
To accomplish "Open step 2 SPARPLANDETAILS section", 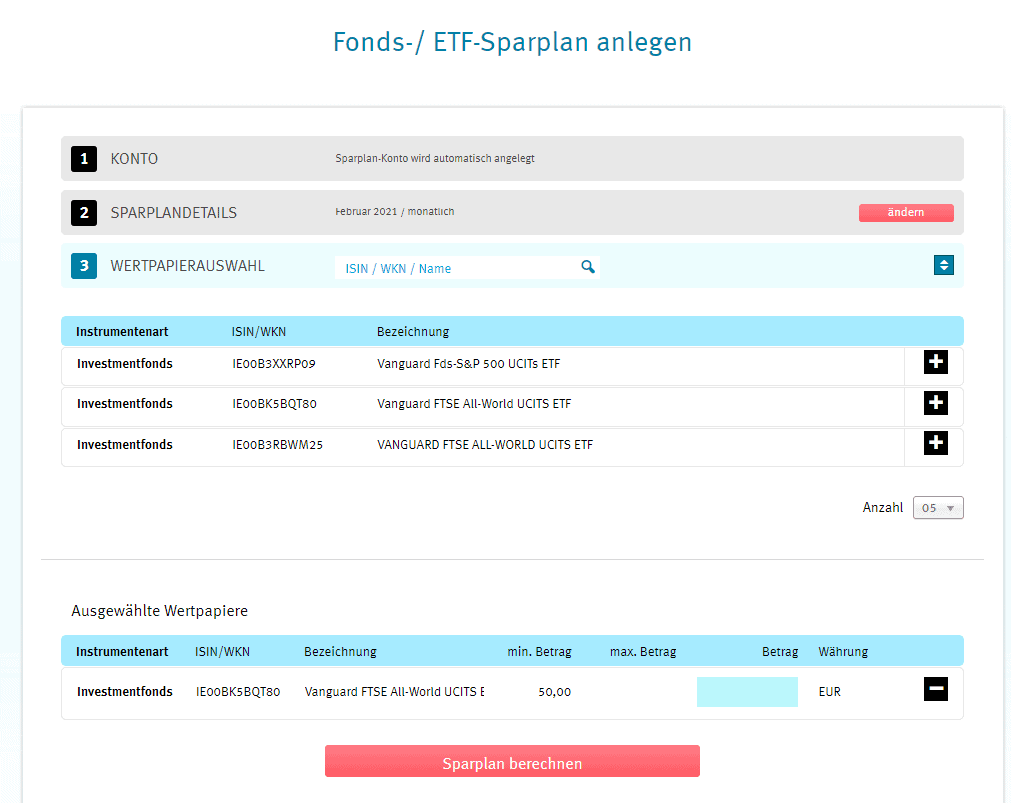I will (x=512, y=212).
